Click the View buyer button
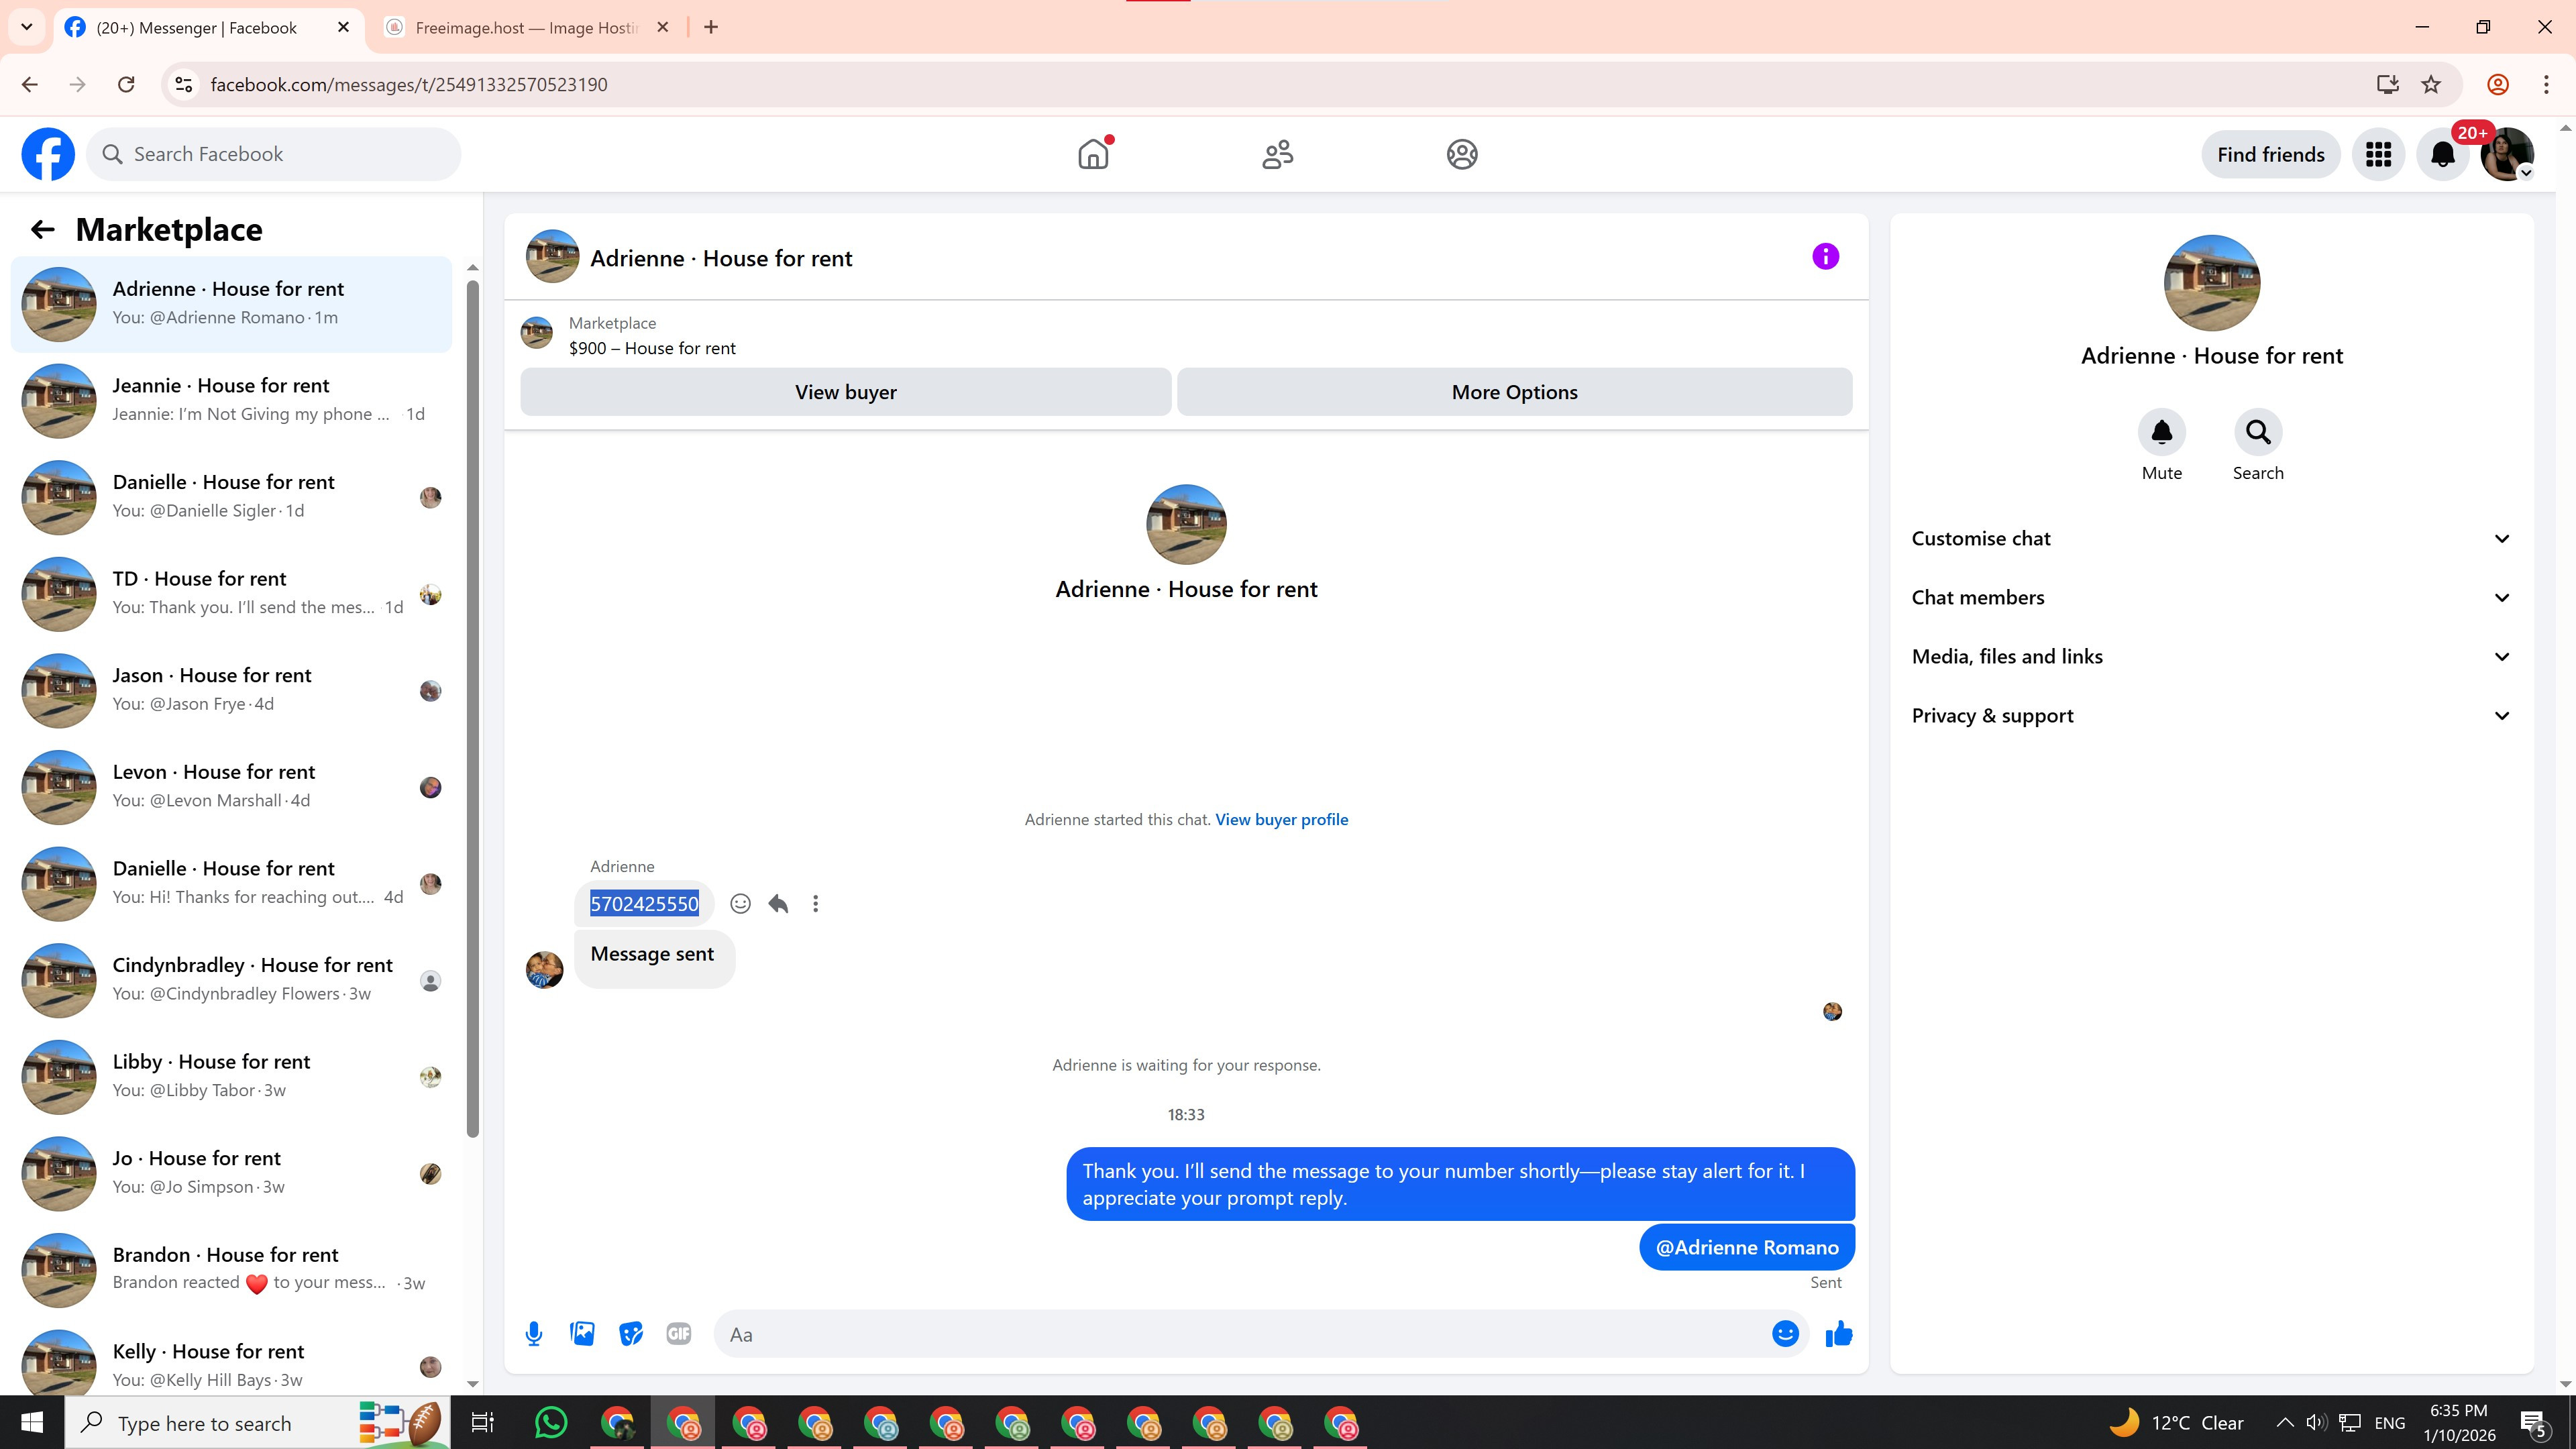The height and width of the screenshot is (1449, 2576). [845, 392]
